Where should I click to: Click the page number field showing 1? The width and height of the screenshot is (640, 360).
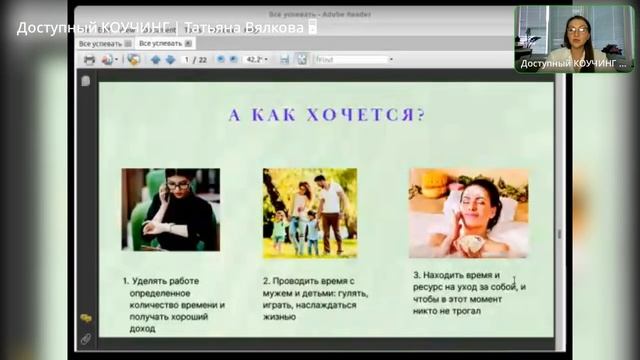point(187,60)
